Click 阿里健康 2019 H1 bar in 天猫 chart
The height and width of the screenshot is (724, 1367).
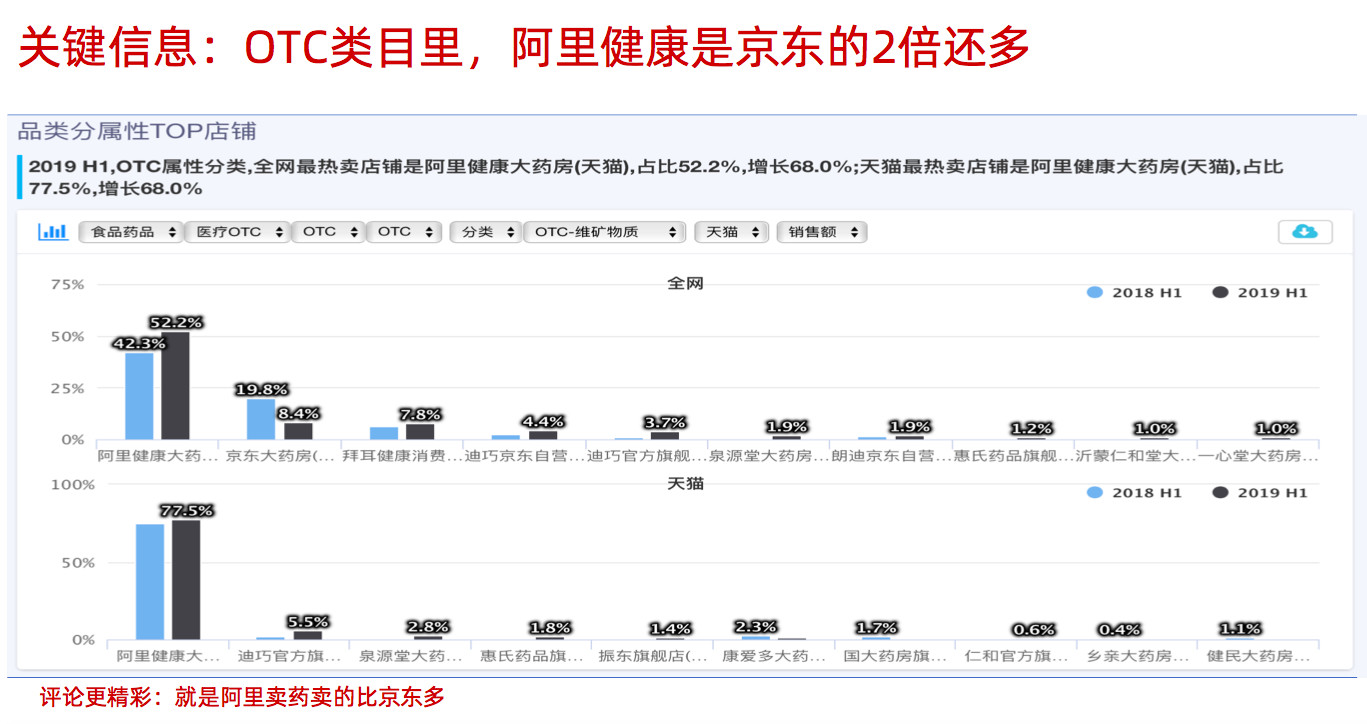pyautogui.click(x=185, y=580)
